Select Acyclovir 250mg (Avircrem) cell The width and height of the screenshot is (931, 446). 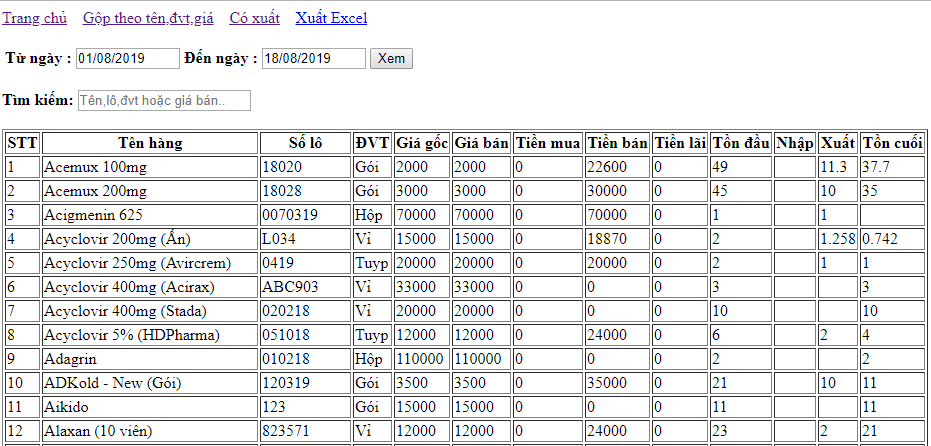150,263
